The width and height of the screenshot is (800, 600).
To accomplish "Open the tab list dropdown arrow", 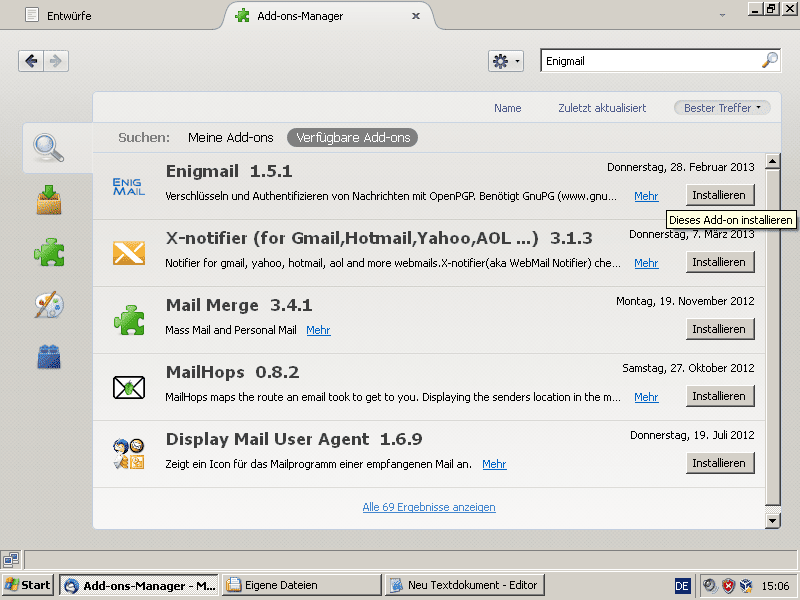I will click(722, 16).
